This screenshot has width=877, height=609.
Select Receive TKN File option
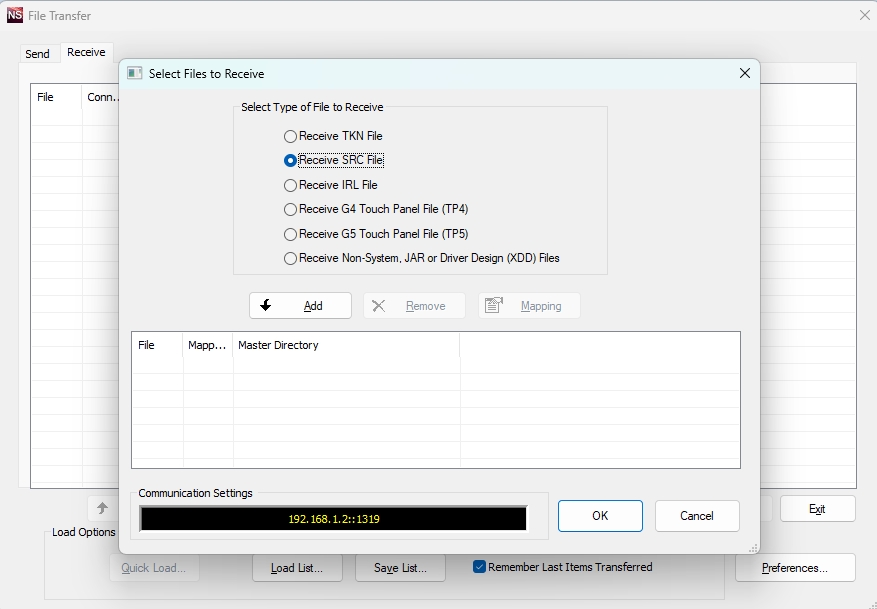[x=291, y=136]
